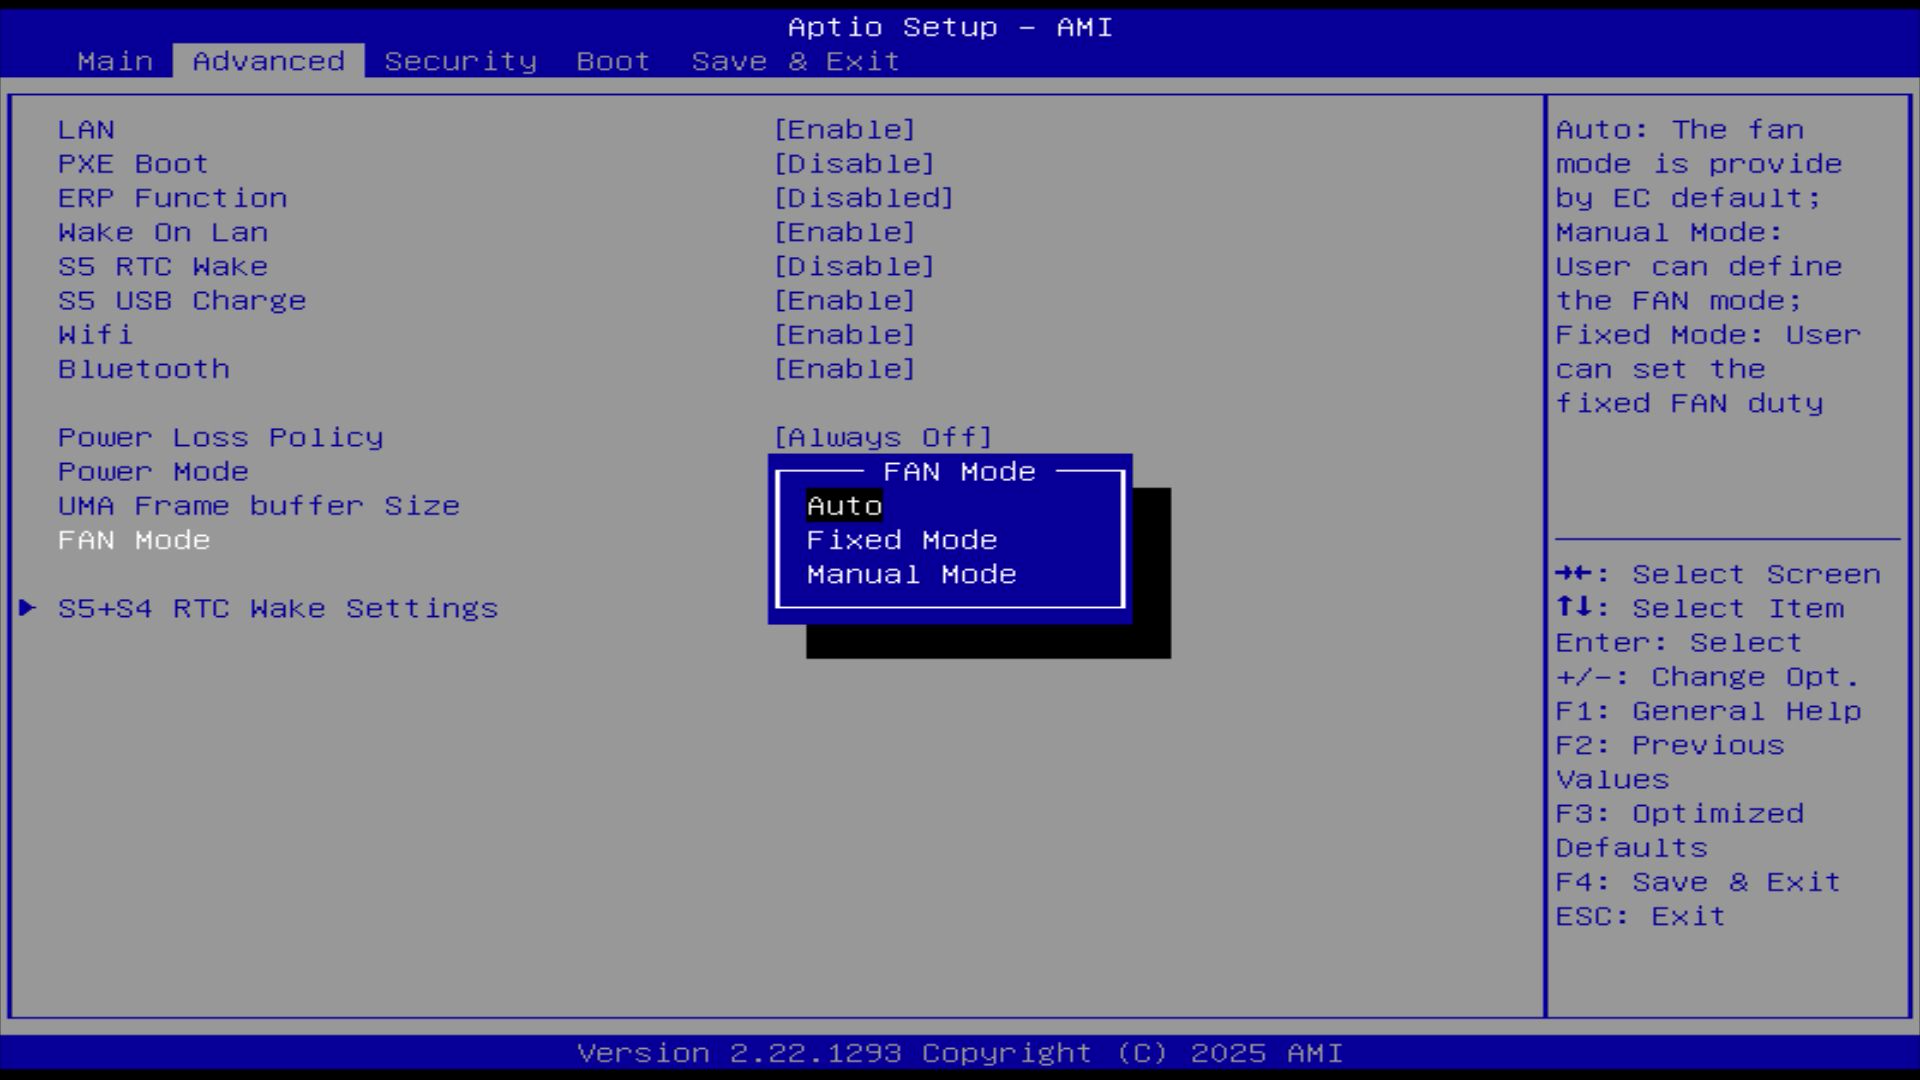Open the Power Loss Policy [Always Off] option

pyautogui.click(x=882, y=437)
